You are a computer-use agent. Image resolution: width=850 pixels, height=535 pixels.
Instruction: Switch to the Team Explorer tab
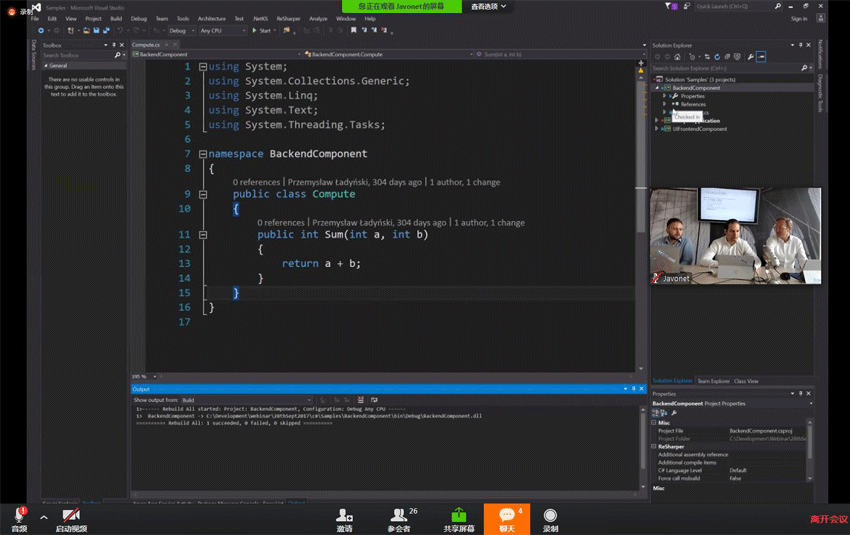713,382
